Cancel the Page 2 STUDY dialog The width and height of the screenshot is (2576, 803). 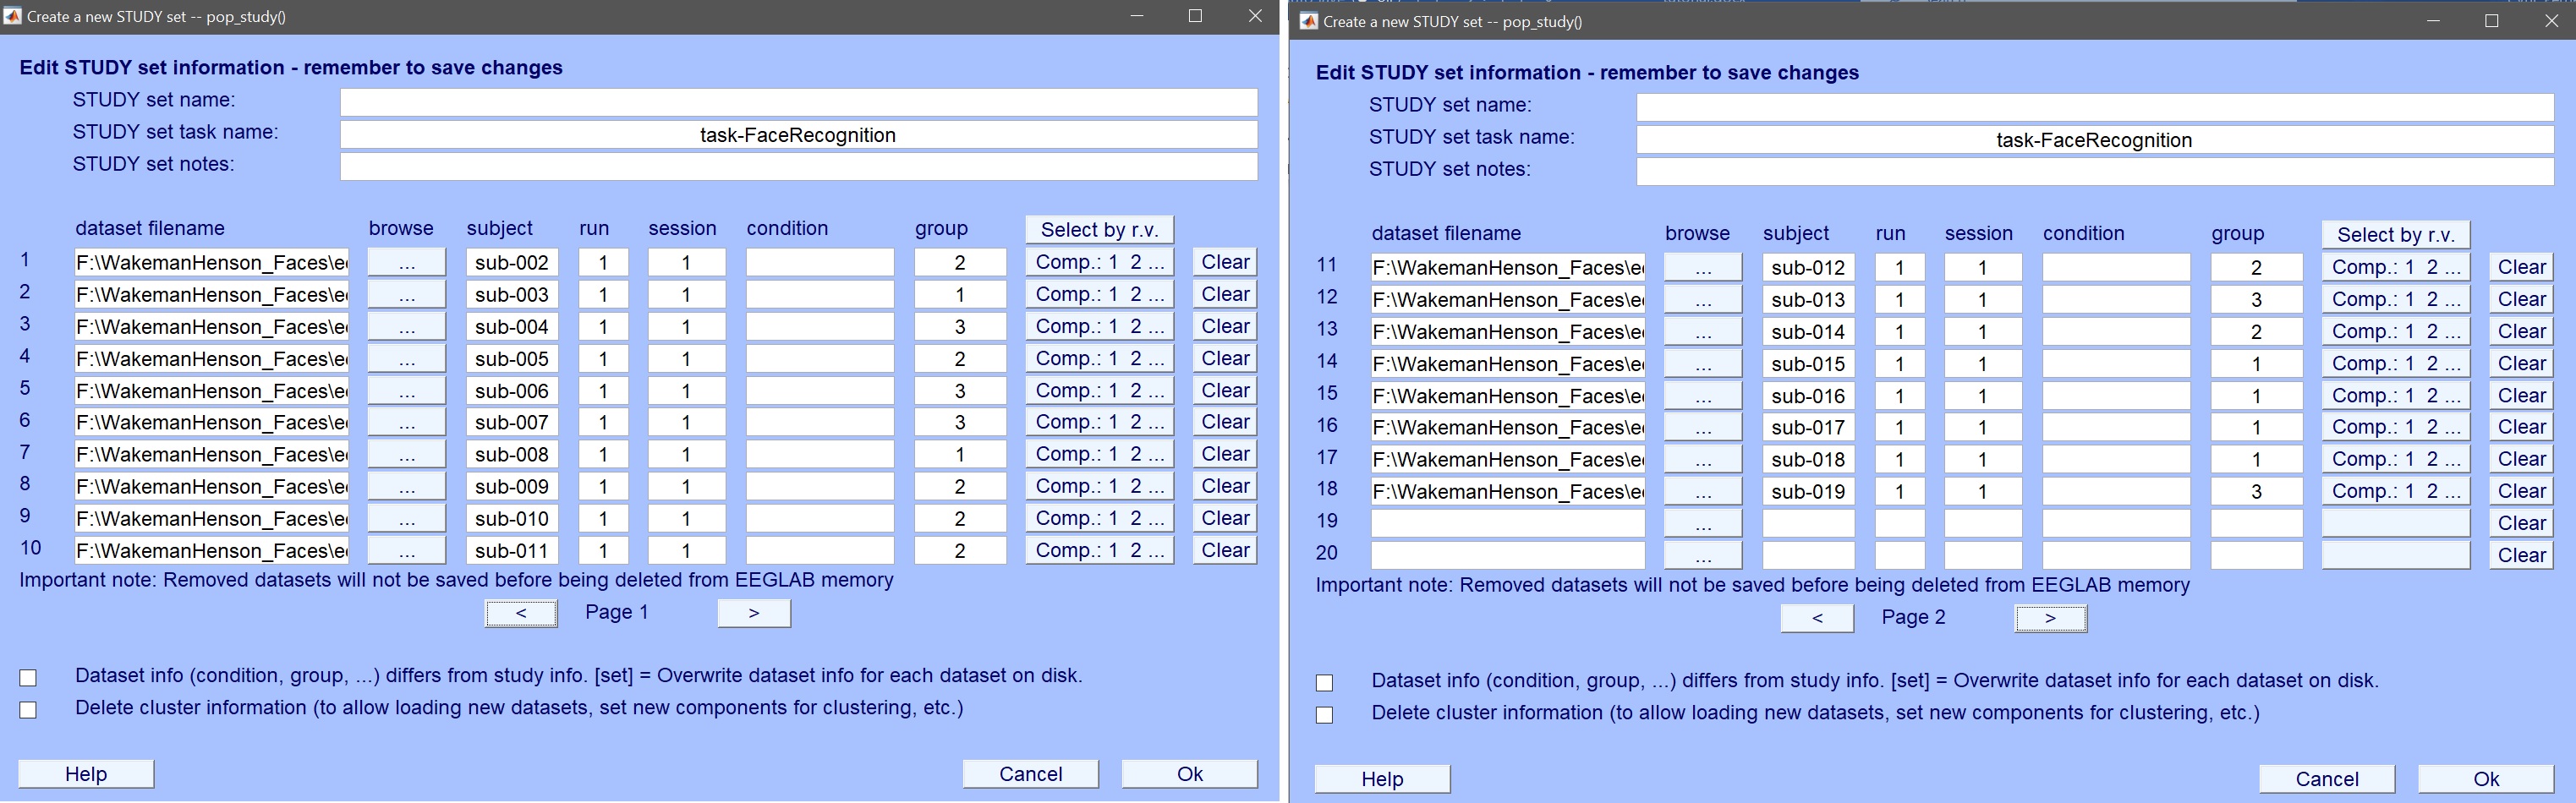(2327, 779)
